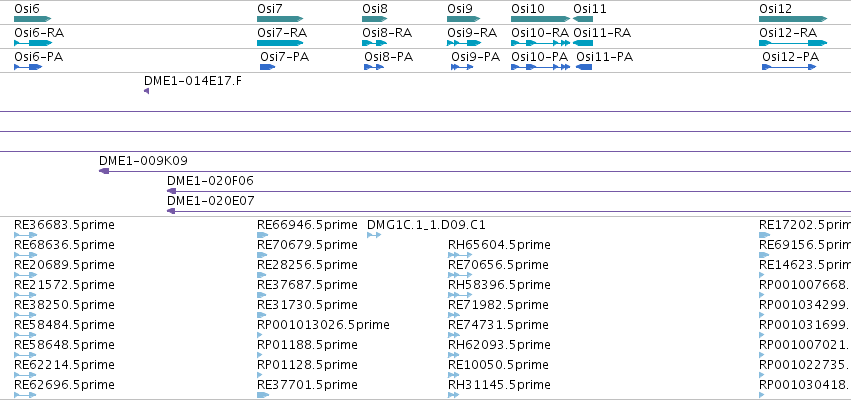
Task: Select the DME1-009K09 clone arrowhead
Action: [x=104, y=171]
